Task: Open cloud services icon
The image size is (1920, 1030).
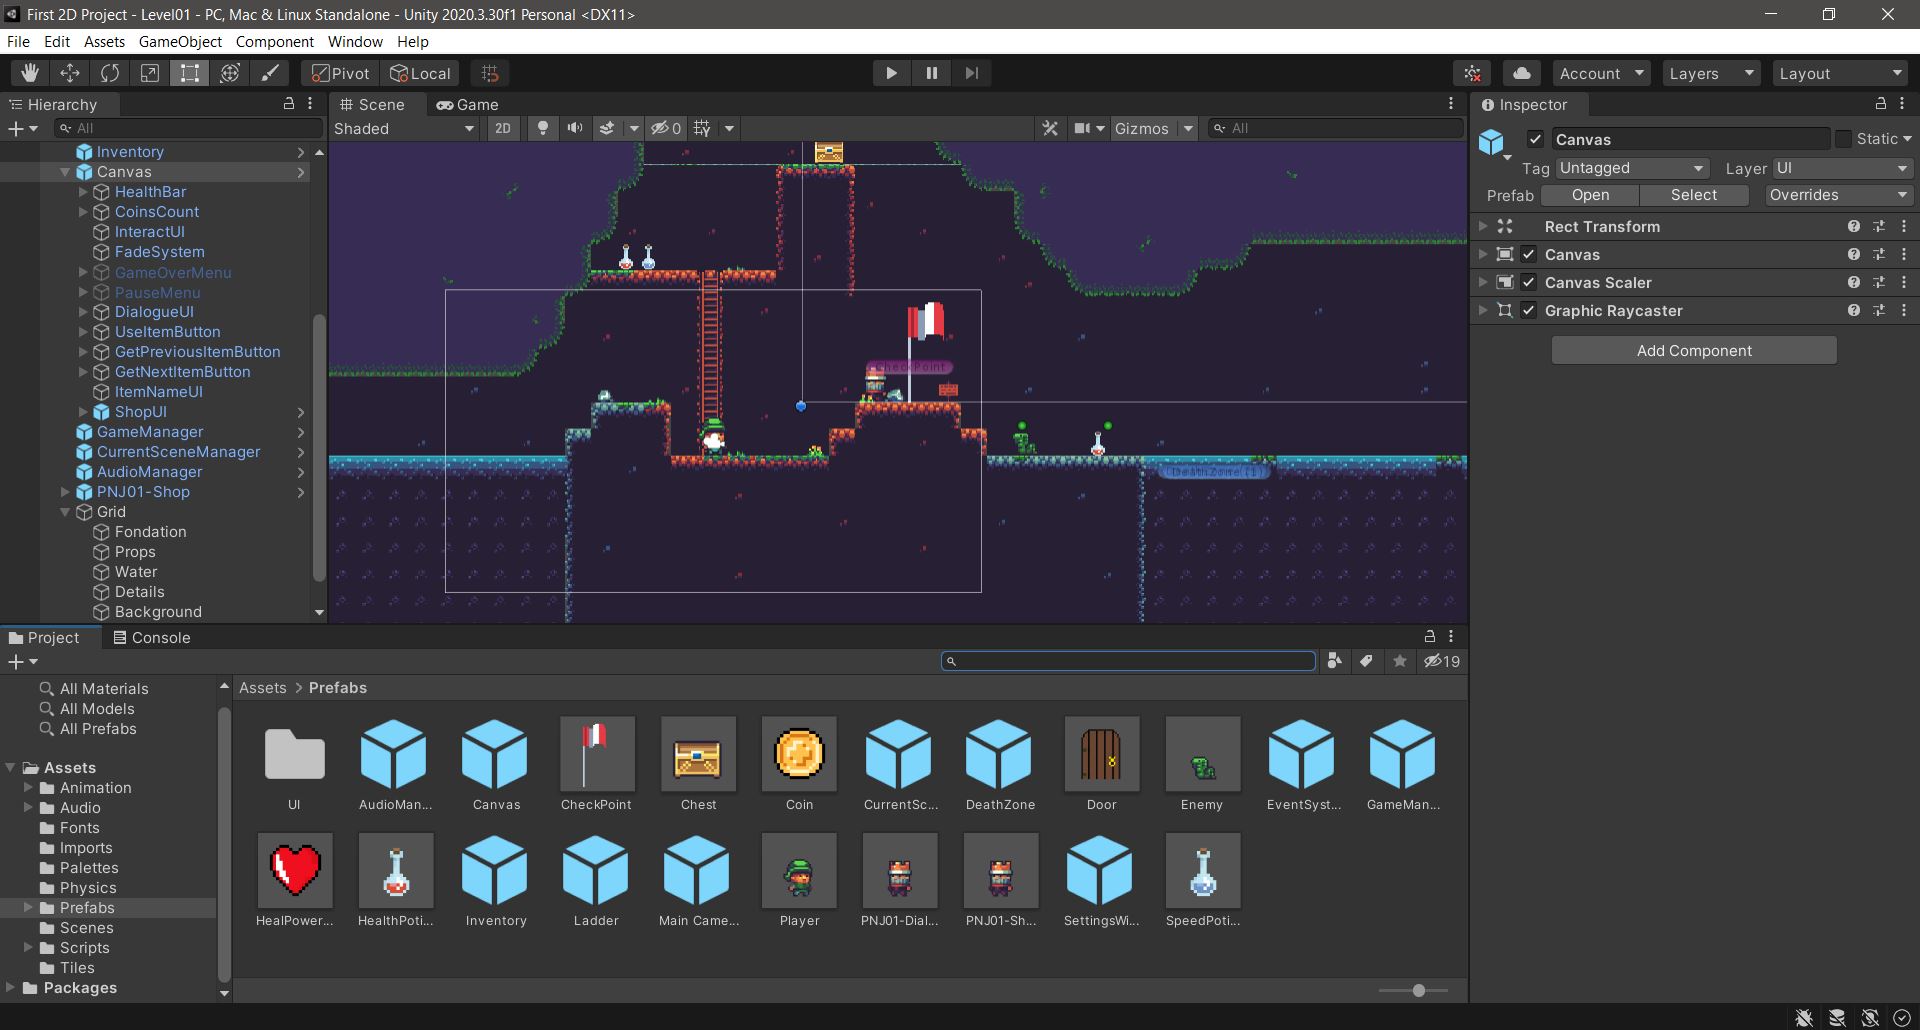Action: pos(1521,73)
